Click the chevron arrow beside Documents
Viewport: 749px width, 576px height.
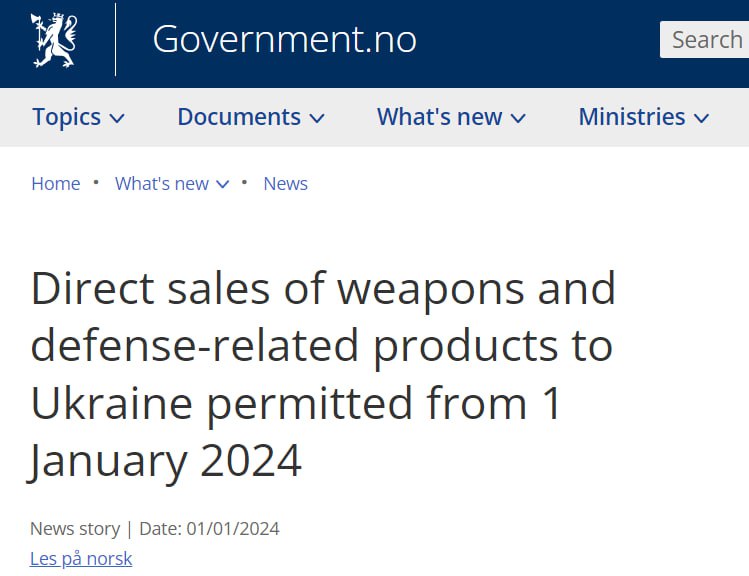317,119
